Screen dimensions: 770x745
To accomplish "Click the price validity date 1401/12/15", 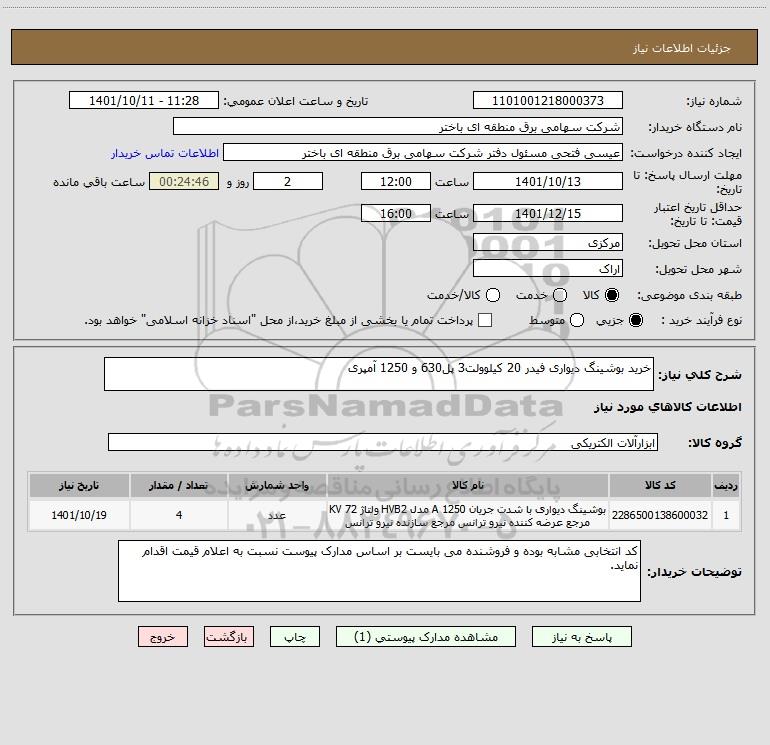I will tap(548, 214).
